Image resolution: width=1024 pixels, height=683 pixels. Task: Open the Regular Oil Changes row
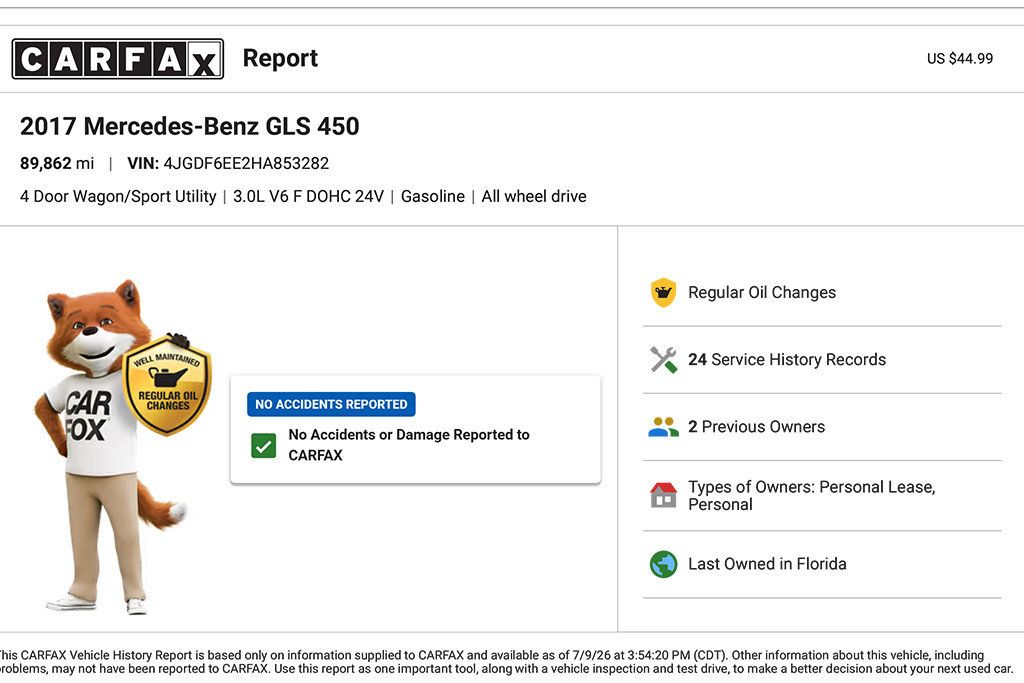click(822, 293)
